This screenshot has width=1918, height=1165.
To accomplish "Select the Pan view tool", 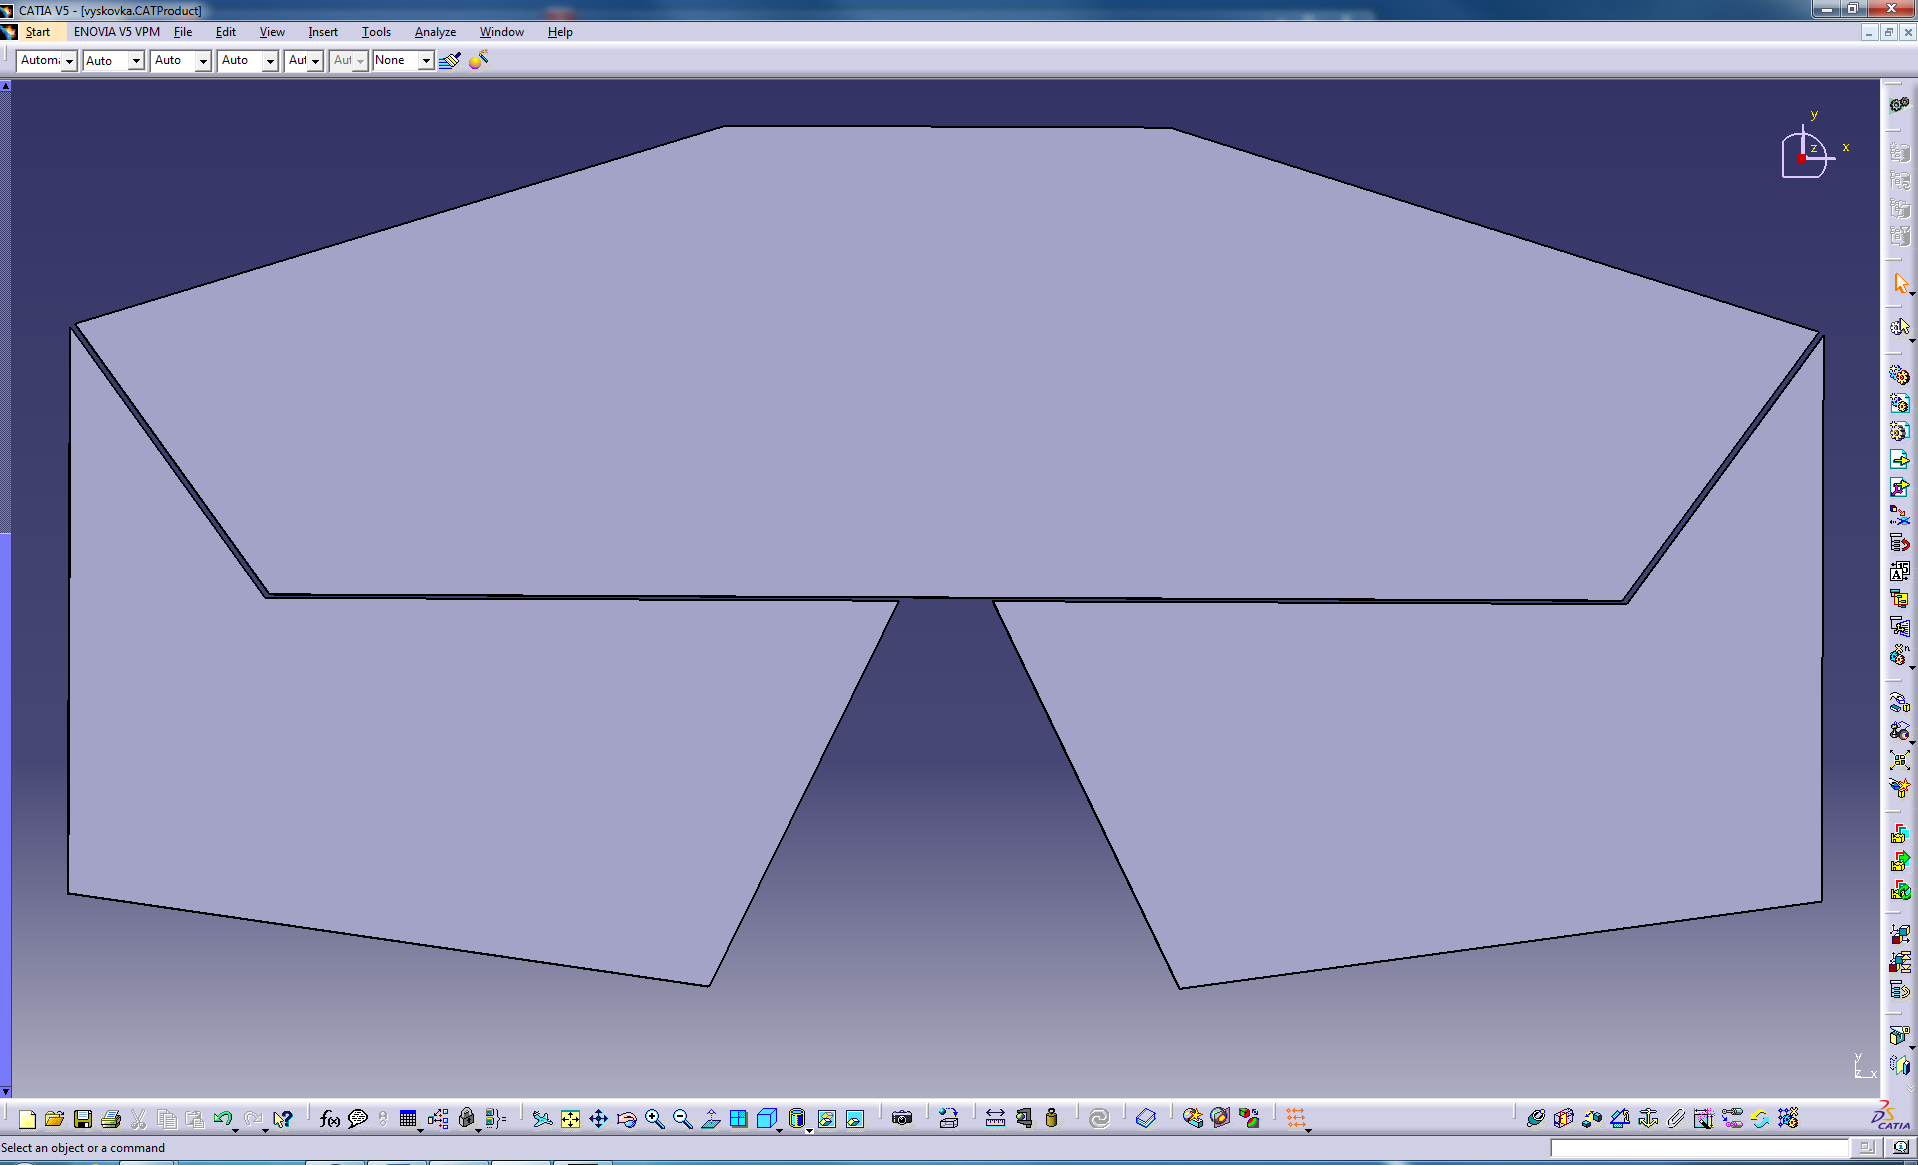I will coord(598,1119).
